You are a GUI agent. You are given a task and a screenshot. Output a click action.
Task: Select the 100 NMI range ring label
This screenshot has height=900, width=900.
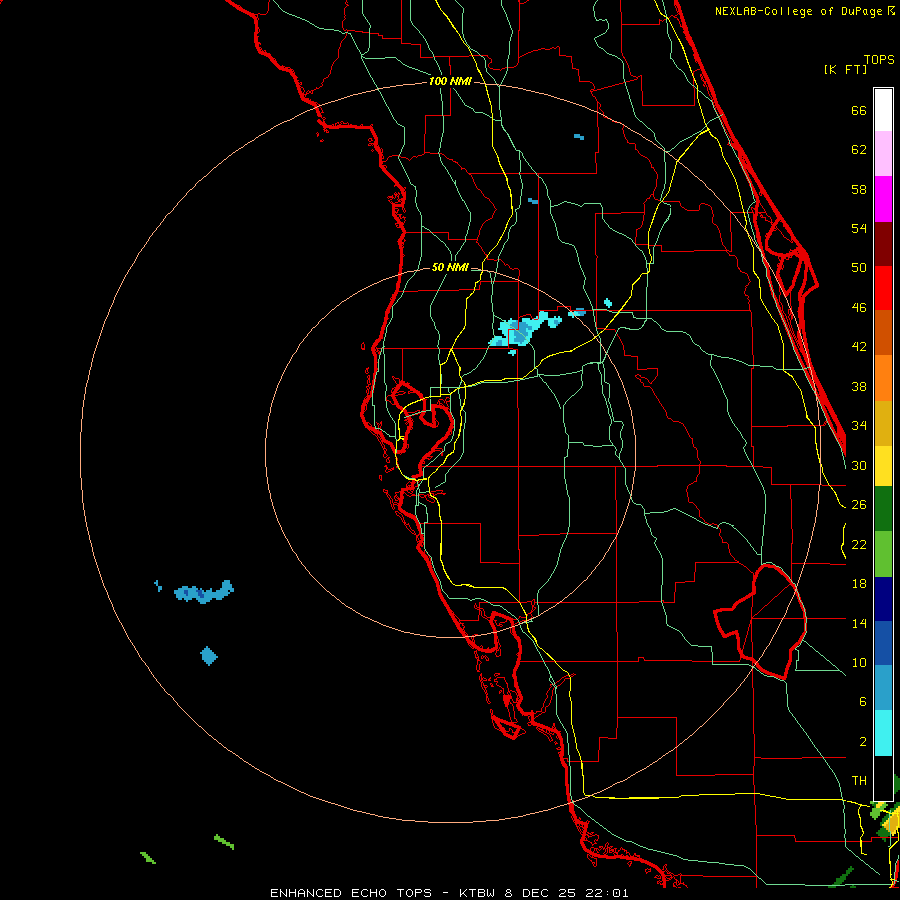[x=450, y=81]
